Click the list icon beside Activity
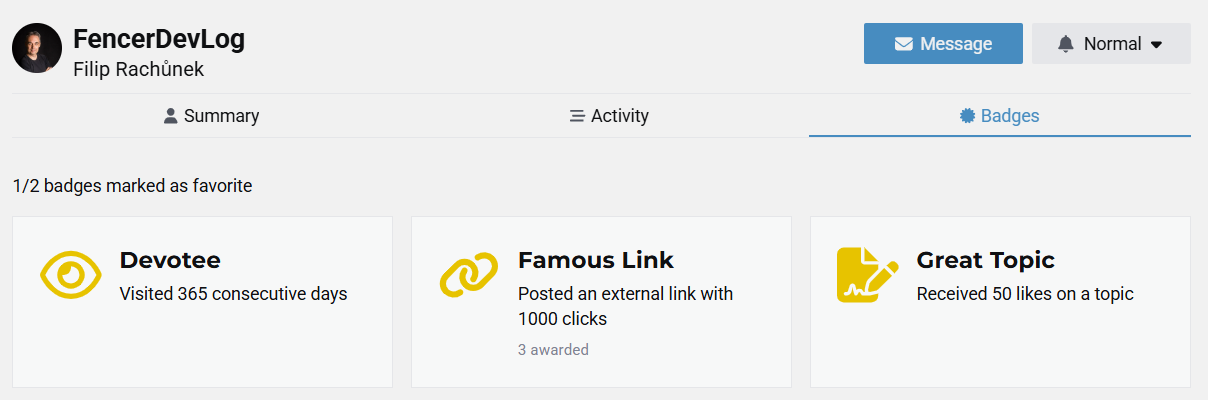This screenshot has width=1208, height=400. click(x=577, y=116)
